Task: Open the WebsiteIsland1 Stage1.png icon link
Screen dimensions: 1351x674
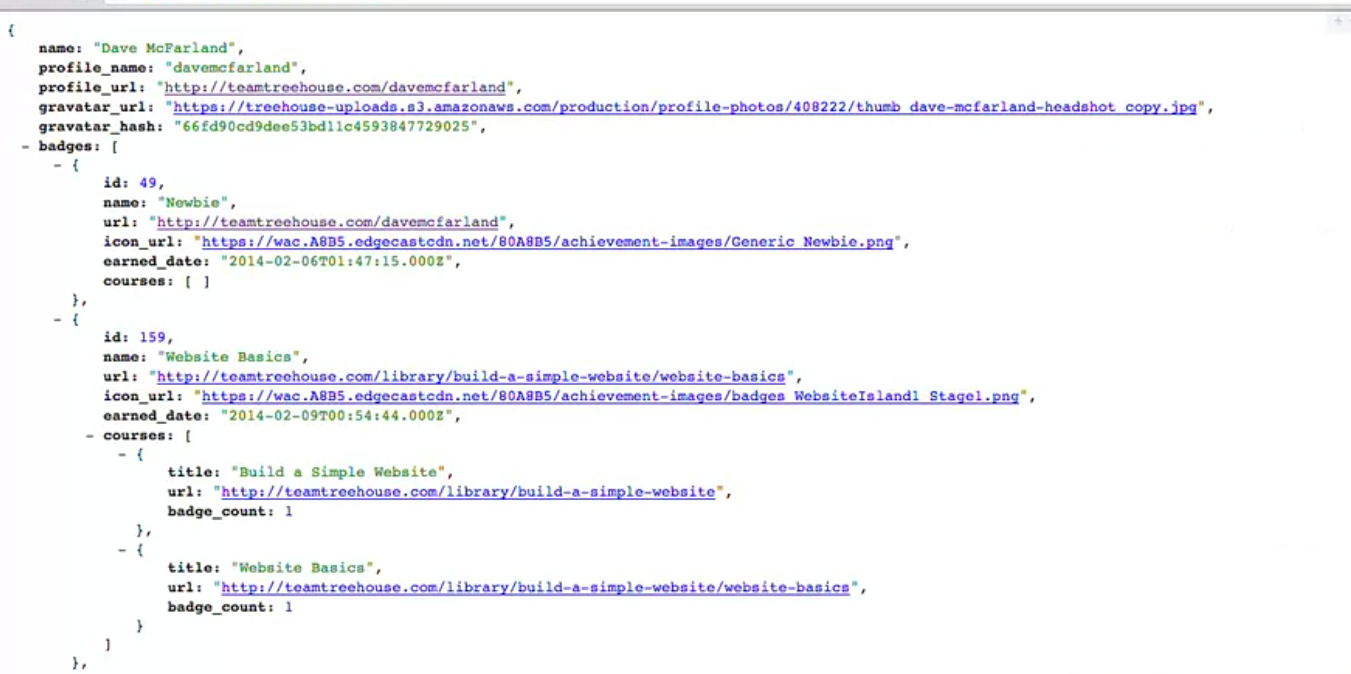Action: [610, 397]
